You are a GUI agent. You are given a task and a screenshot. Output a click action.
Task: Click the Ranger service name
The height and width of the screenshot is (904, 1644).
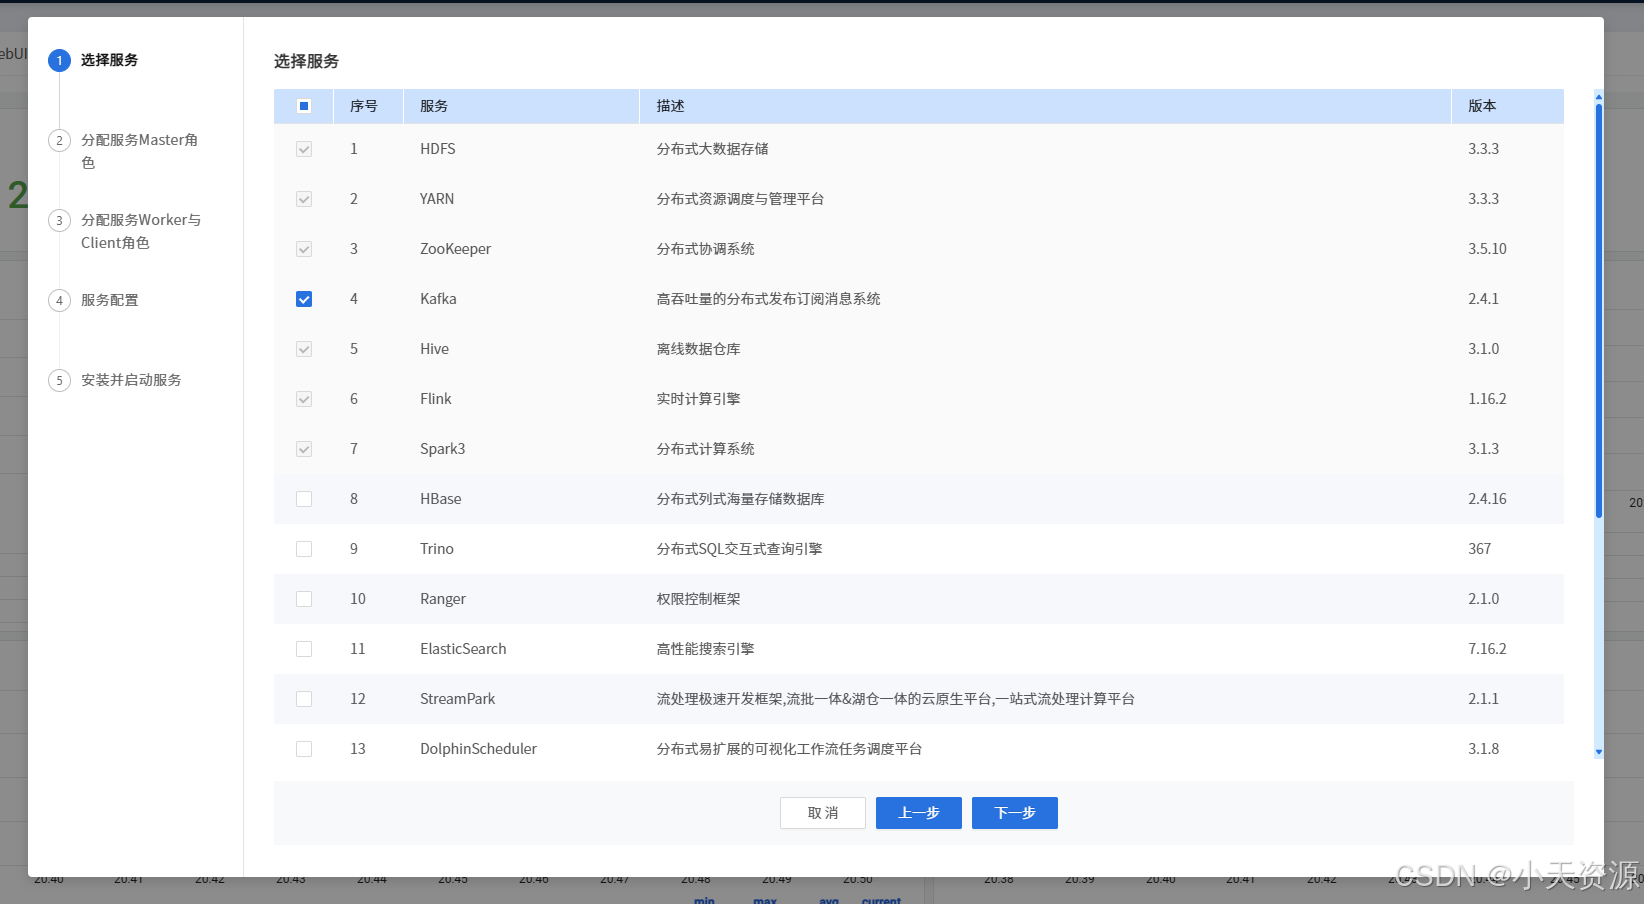443,599
